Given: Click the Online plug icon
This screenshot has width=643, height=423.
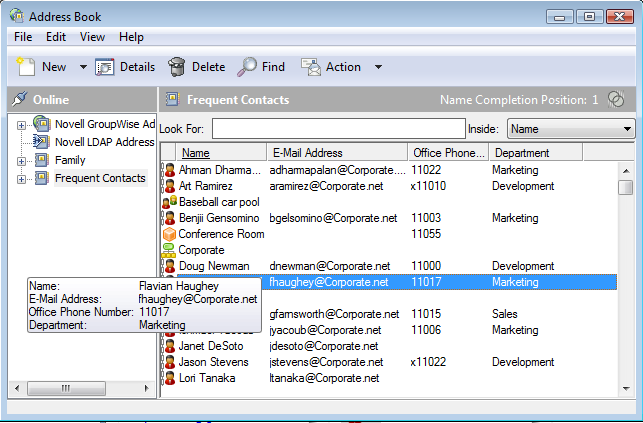Looking at the screenshot, I should [x=19, y=99].
